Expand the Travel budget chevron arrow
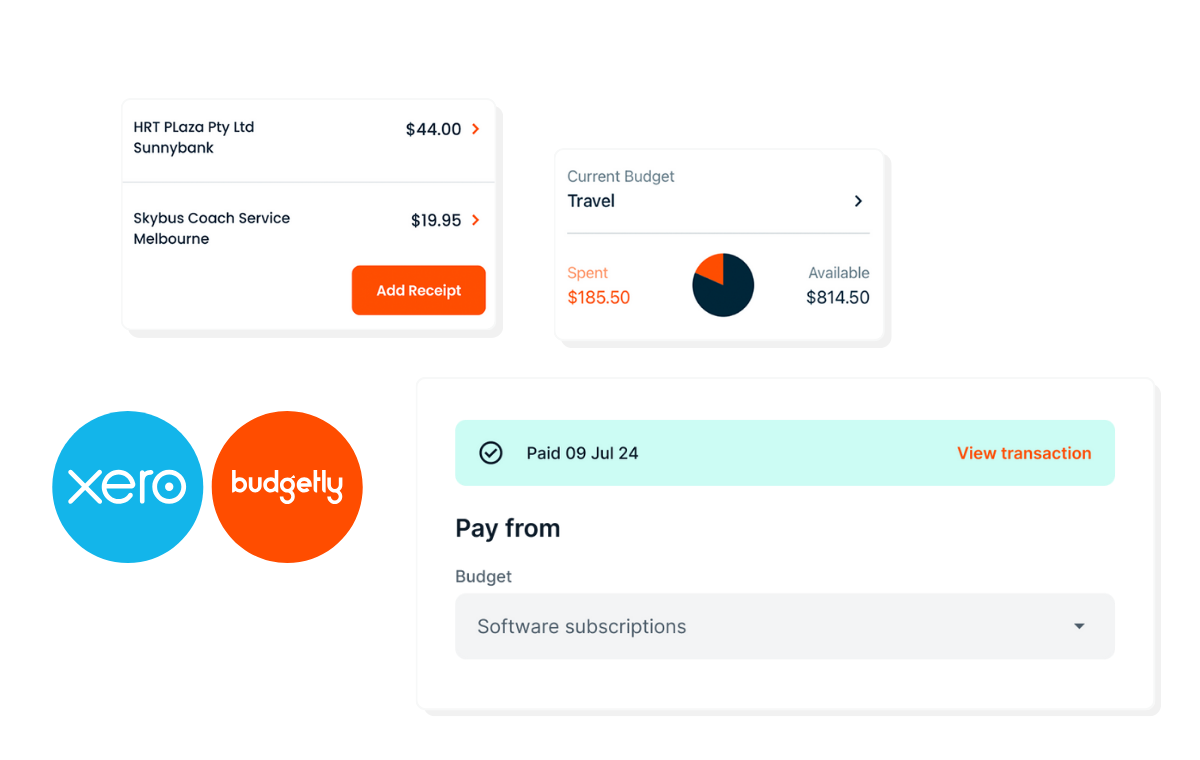This screenshot has height=760, width=1200. tap(858, 201)
